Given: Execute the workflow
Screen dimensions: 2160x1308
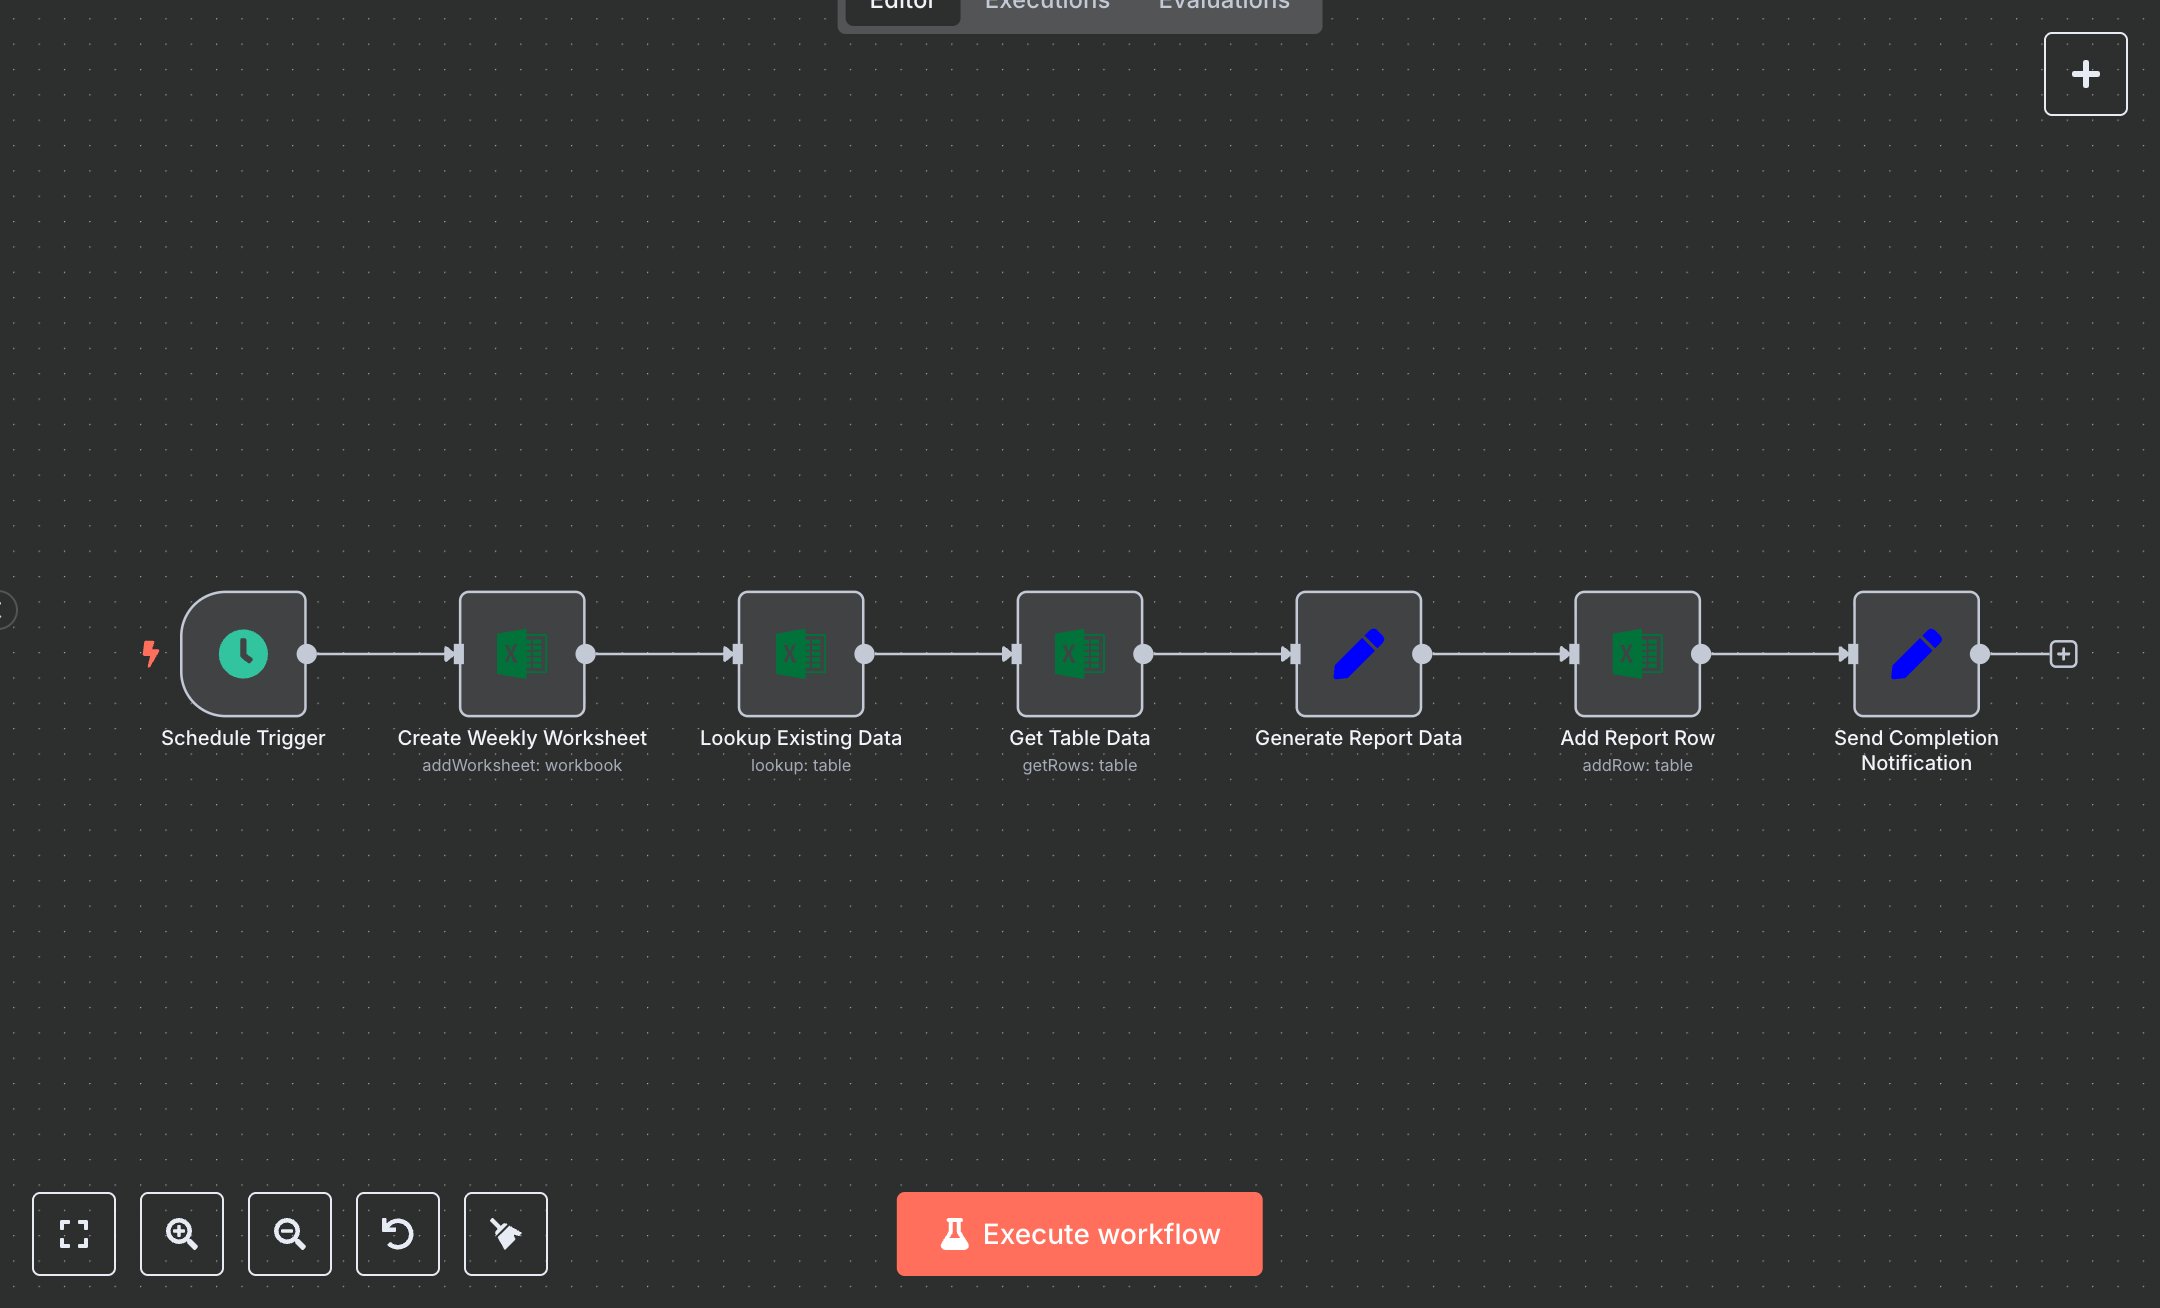Looking at the screenshot, I should pyautogui.click(x=1079, y=1233).
